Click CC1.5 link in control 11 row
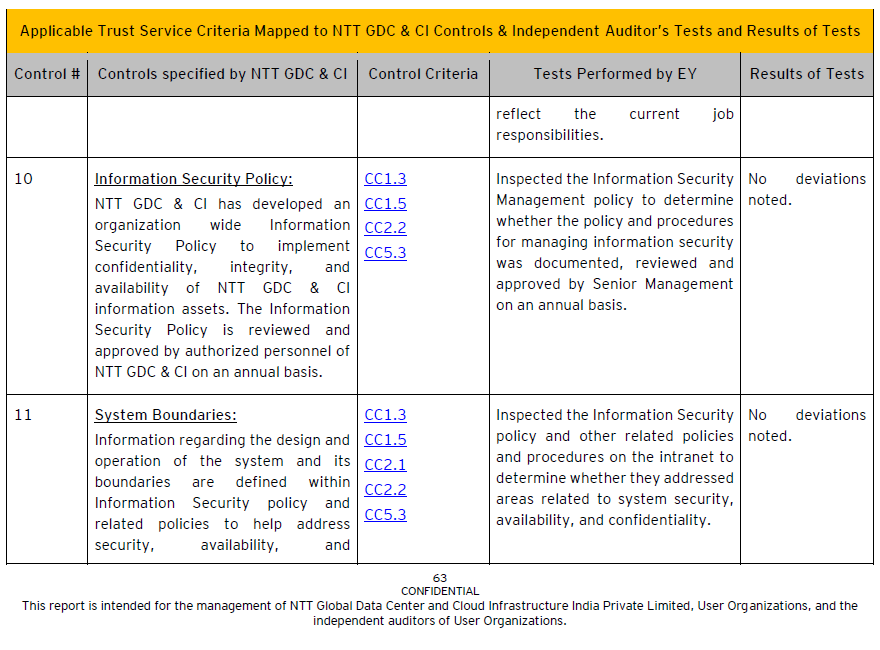This screenshot has width=880, height=650. (385, 440)
